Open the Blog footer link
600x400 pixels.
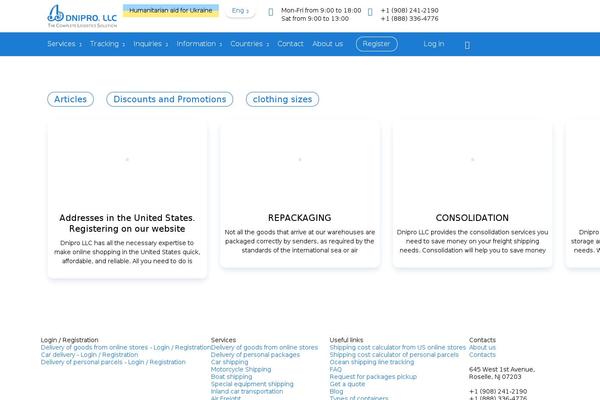(336, 391)
